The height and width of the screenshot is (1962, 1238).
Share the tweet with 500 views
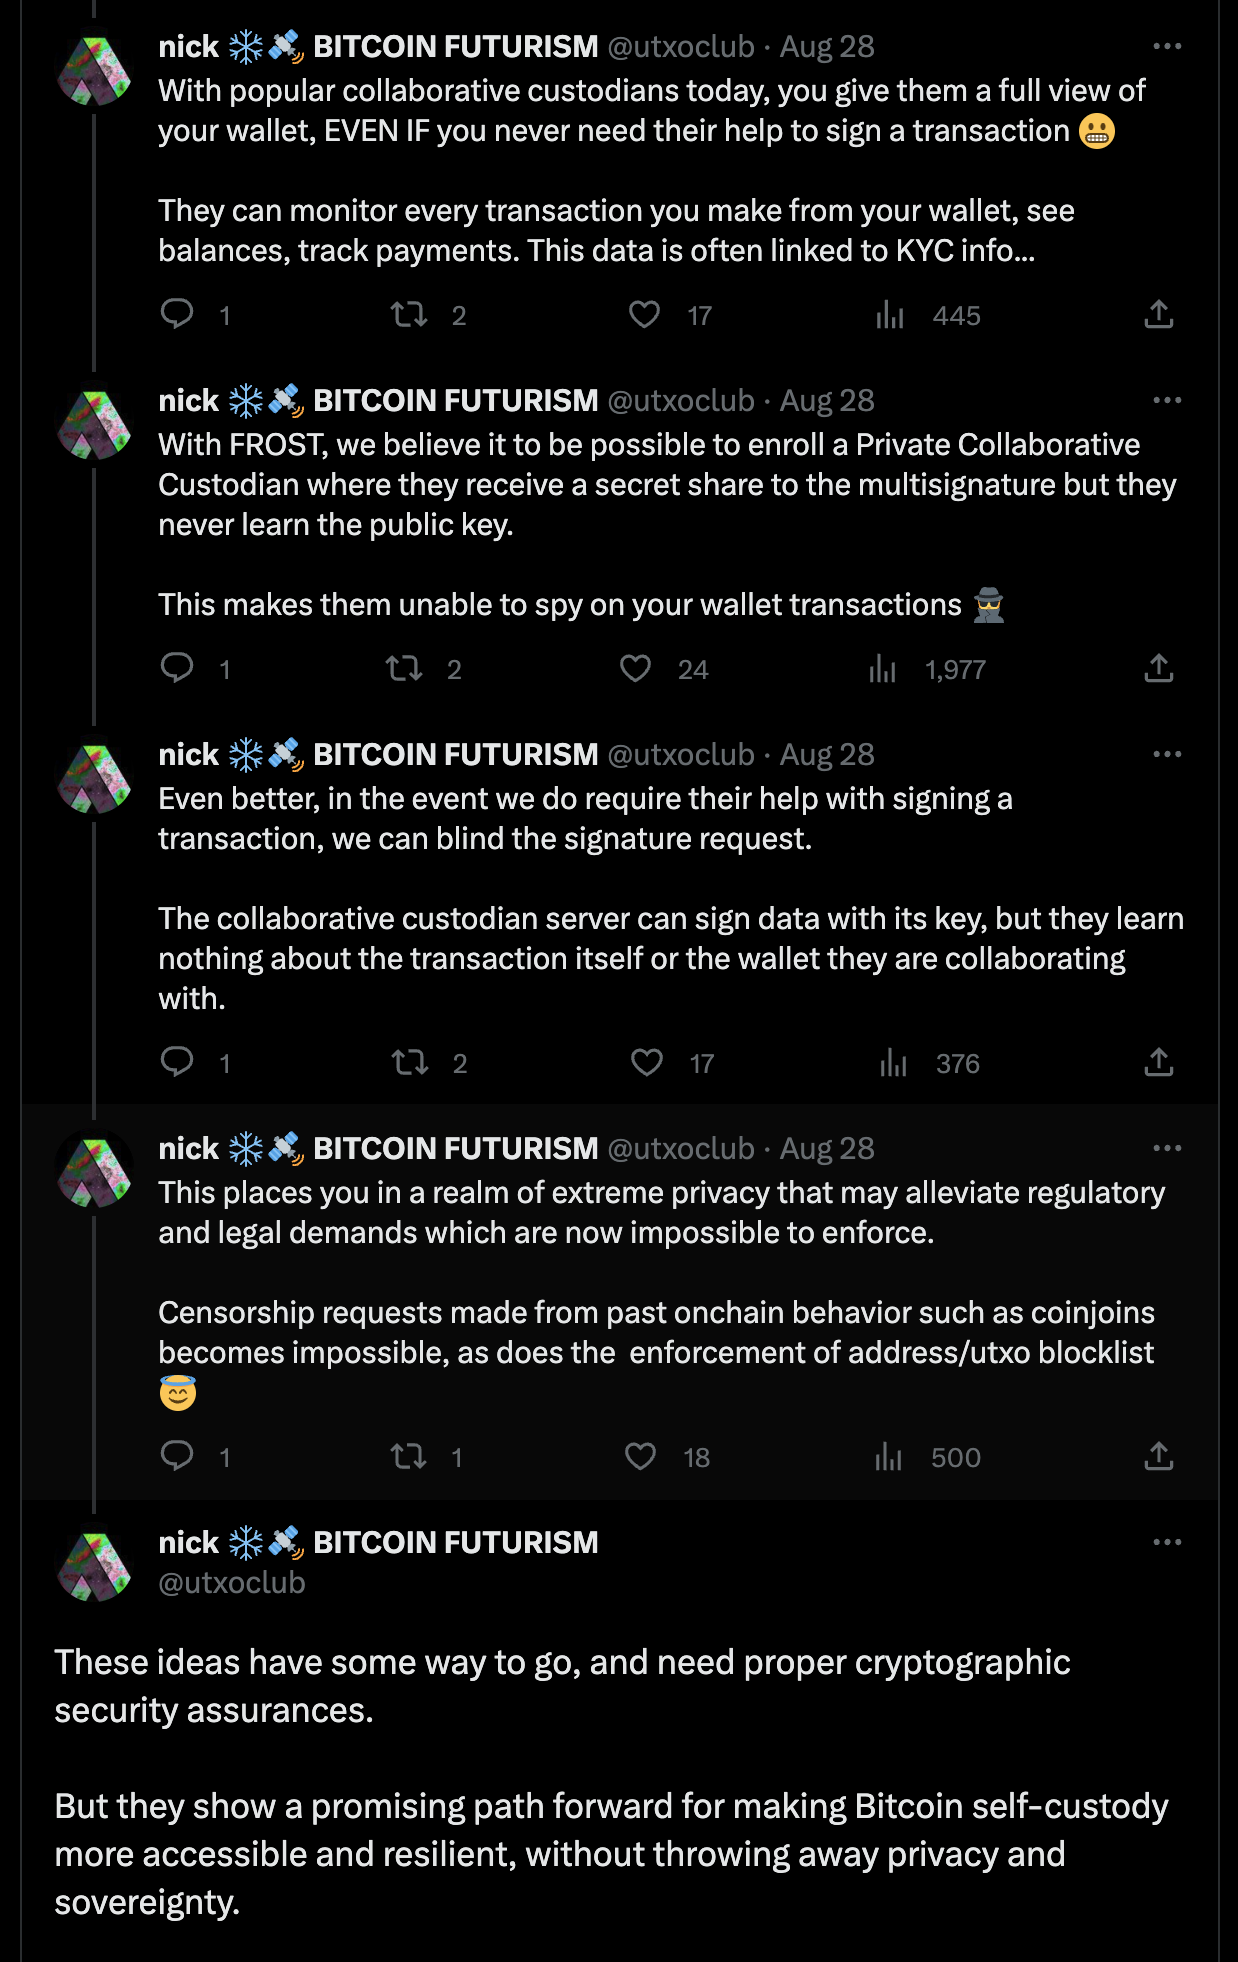click(1158, 1456)
